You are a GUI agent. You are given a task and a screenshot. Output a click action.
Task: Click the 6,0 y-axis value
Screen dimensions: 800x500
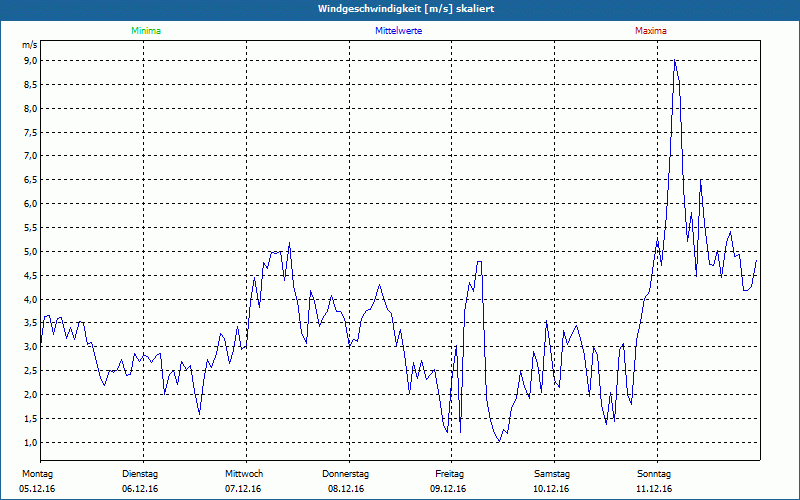pyautogui.click(x=31, y=204)
